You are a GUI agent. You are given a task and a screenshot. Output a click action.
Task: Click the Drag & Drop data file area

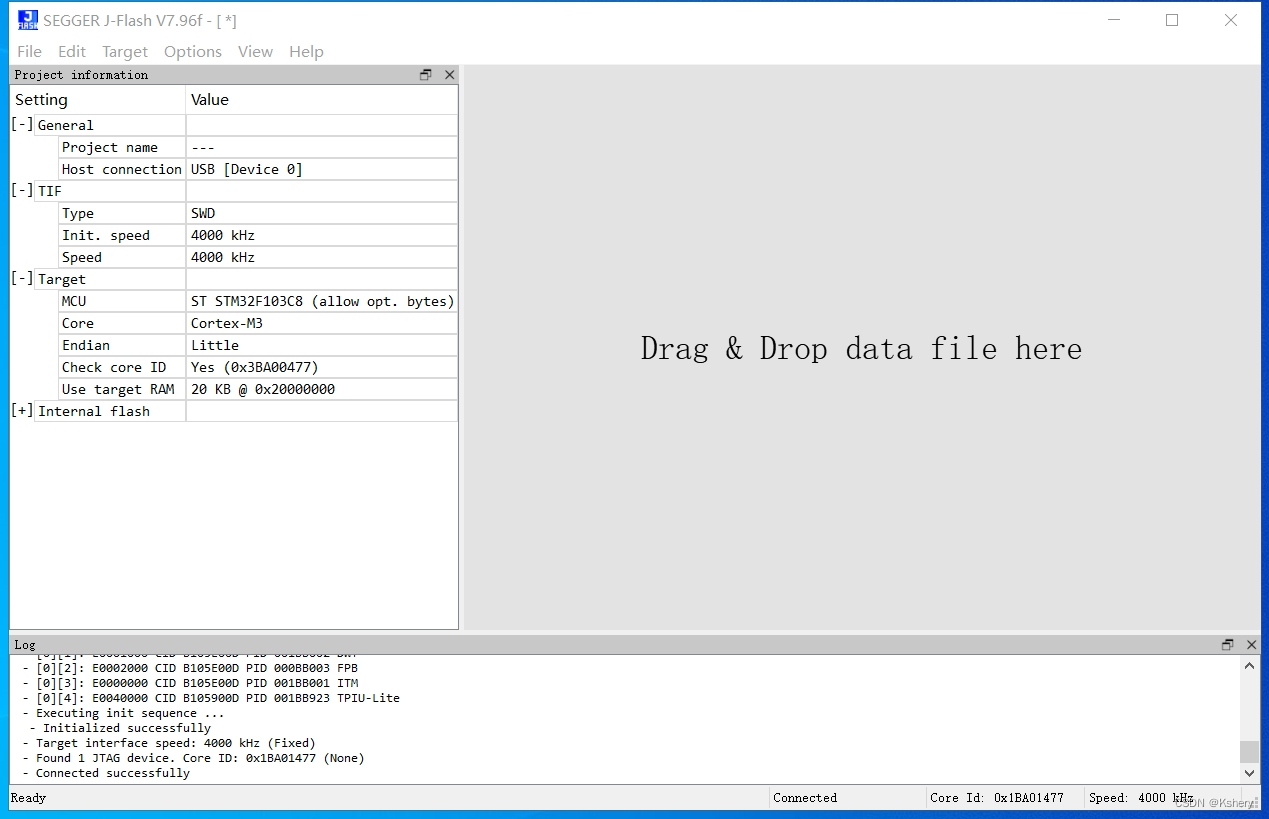[x=861, y=348]
